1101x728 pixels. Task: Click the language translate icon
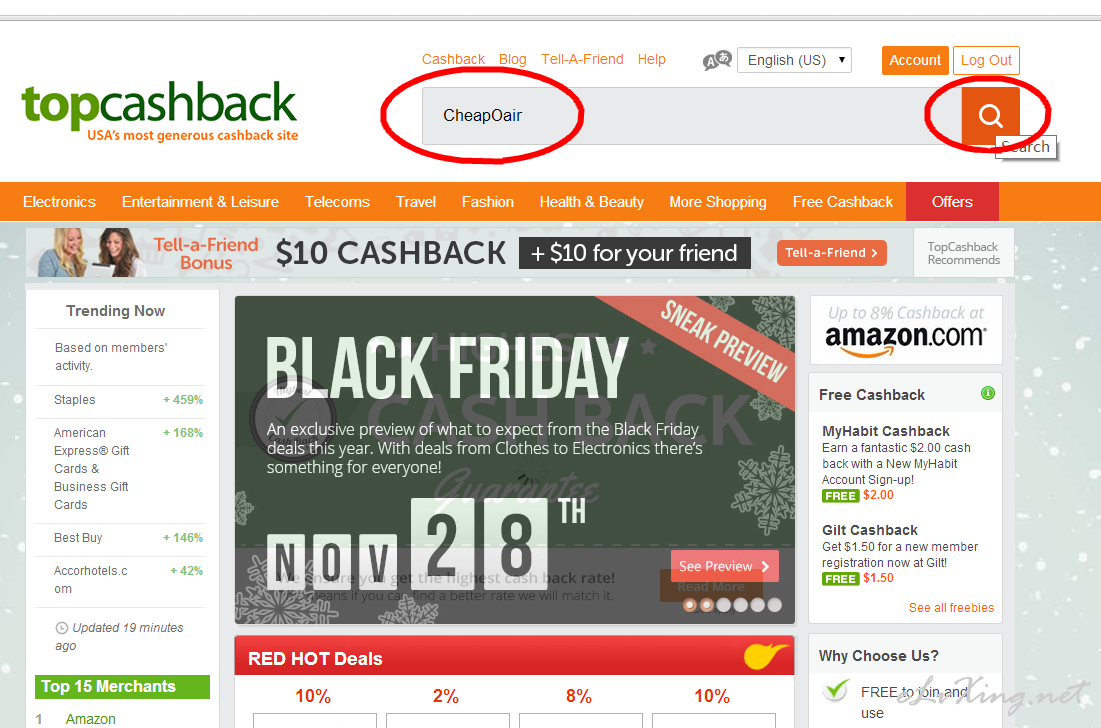pos(718,60)
